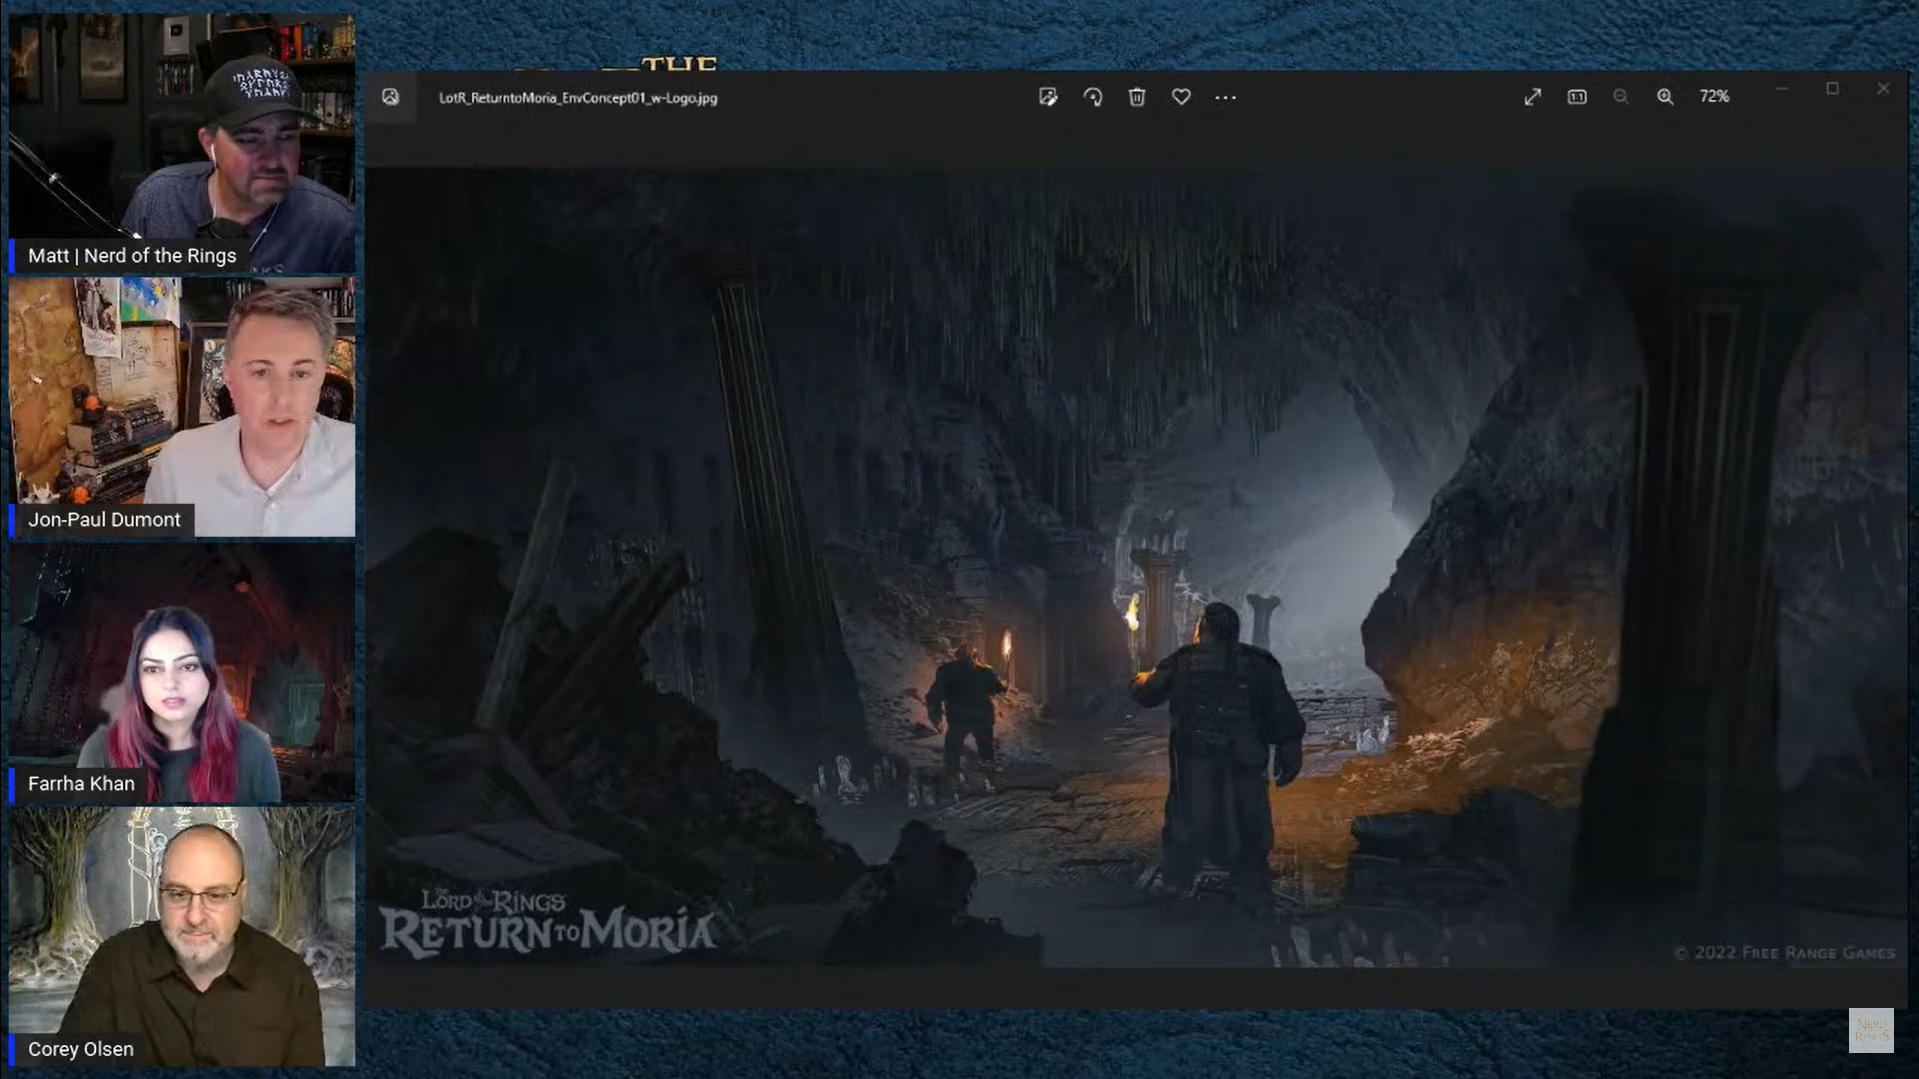The width and height of the screenshot is (1919, 1079).
Task: Click the Corey Olsen name label
Action: tap(80, 1049)
